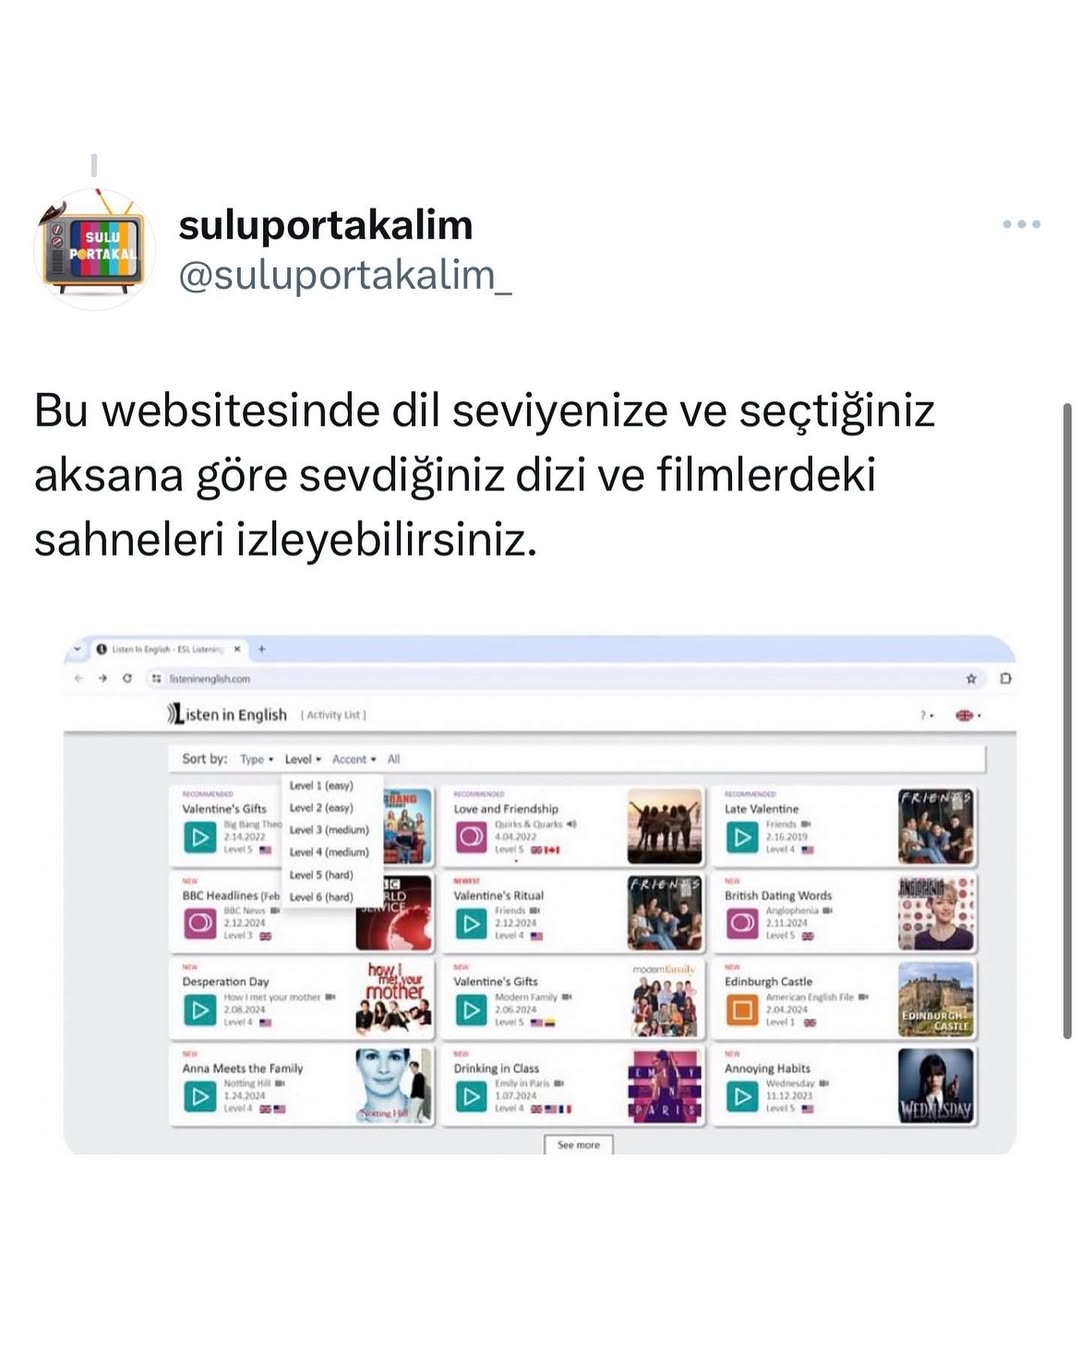
Task: Play the BBC Headlines audio activity
Action: point(200,922)
